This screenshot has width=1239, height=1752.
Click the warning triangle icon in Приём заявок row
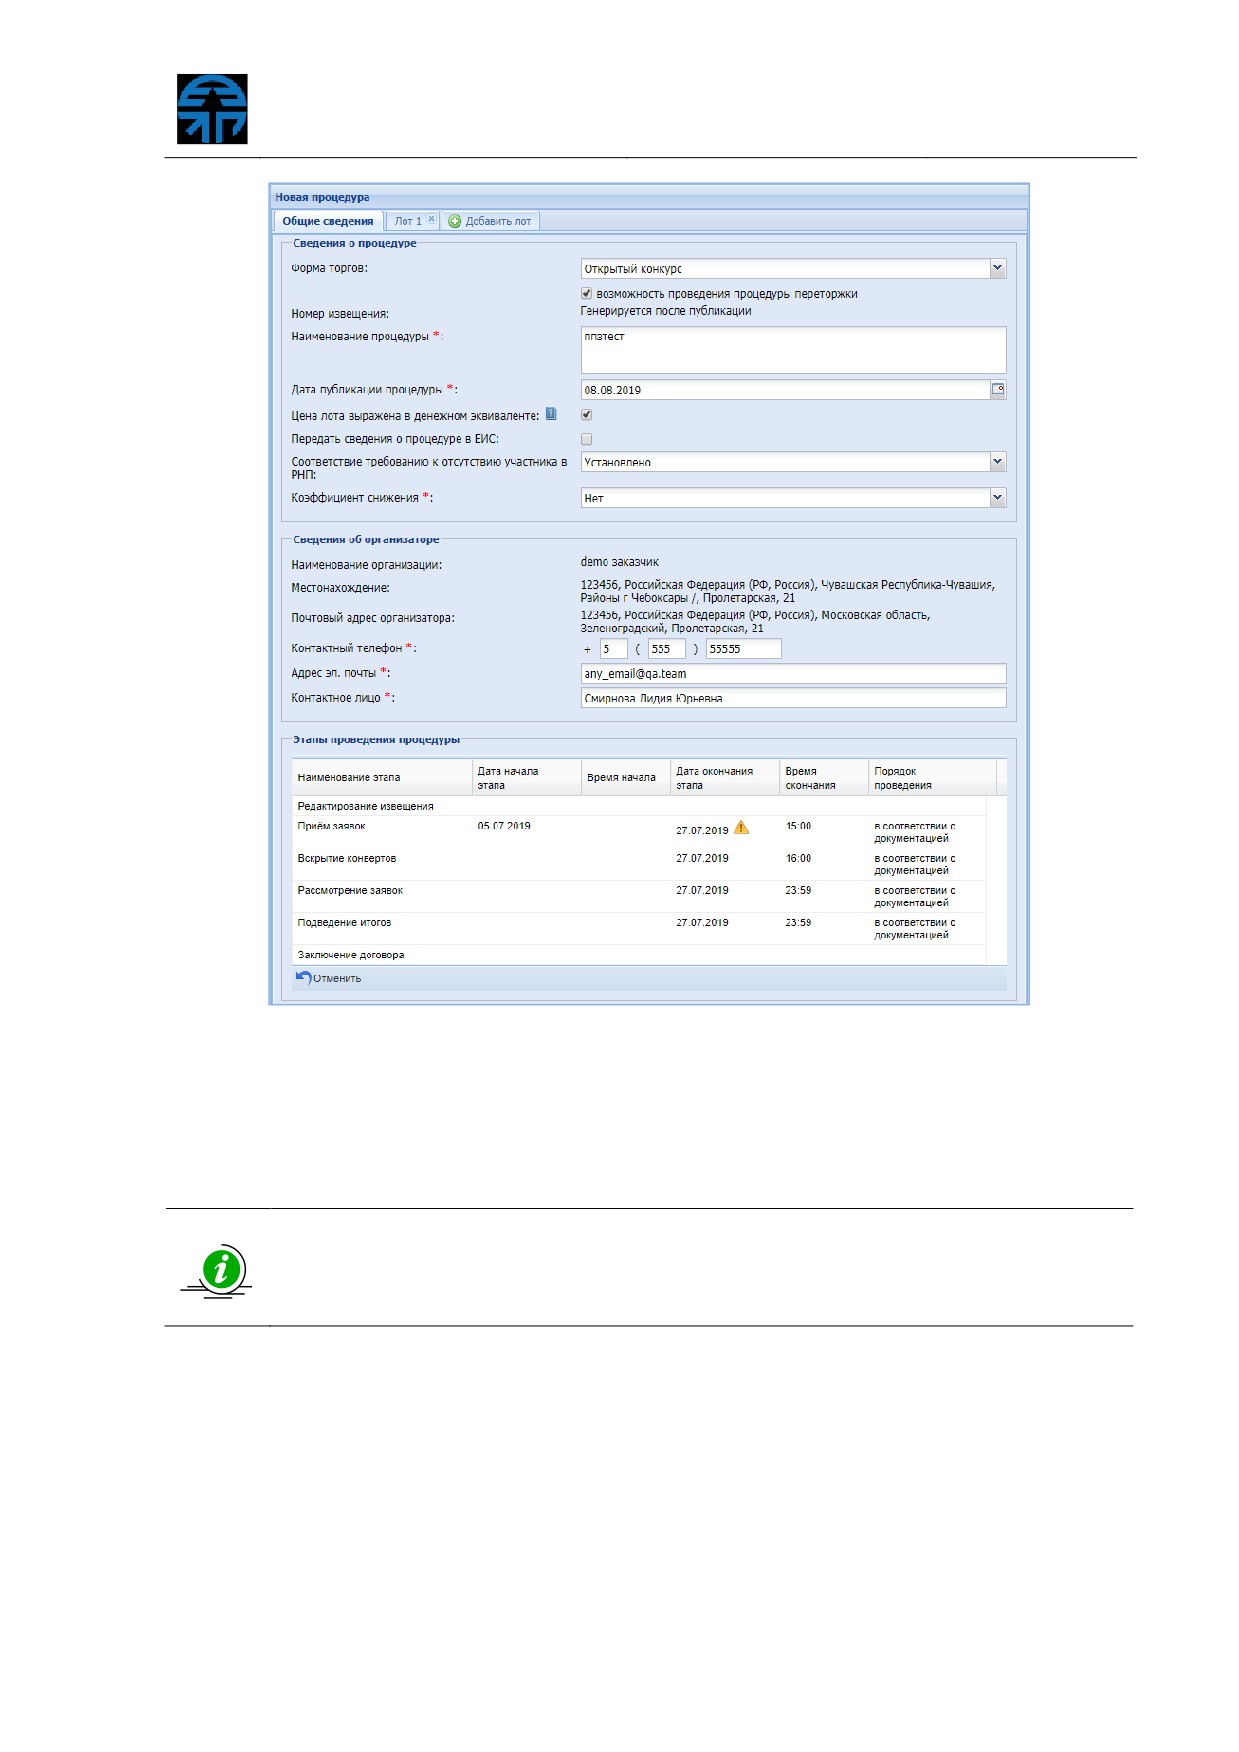[x=741, y=827]
